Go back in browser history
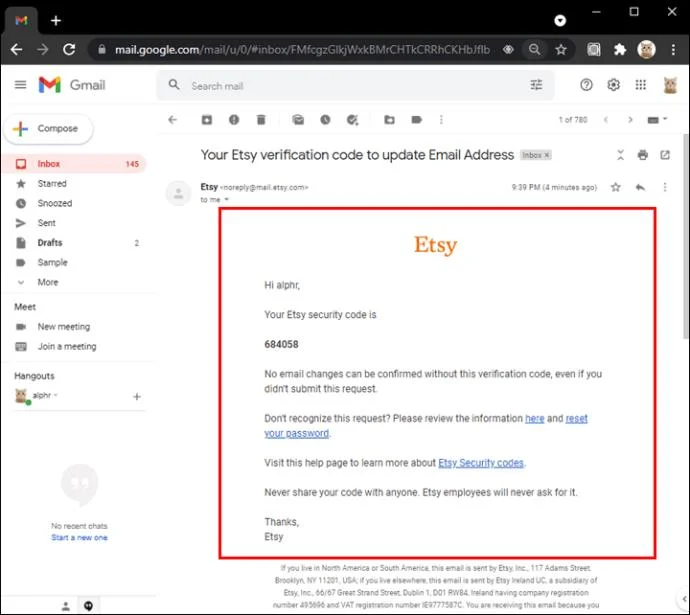This screenshot has width=690, height=615. 16,49
